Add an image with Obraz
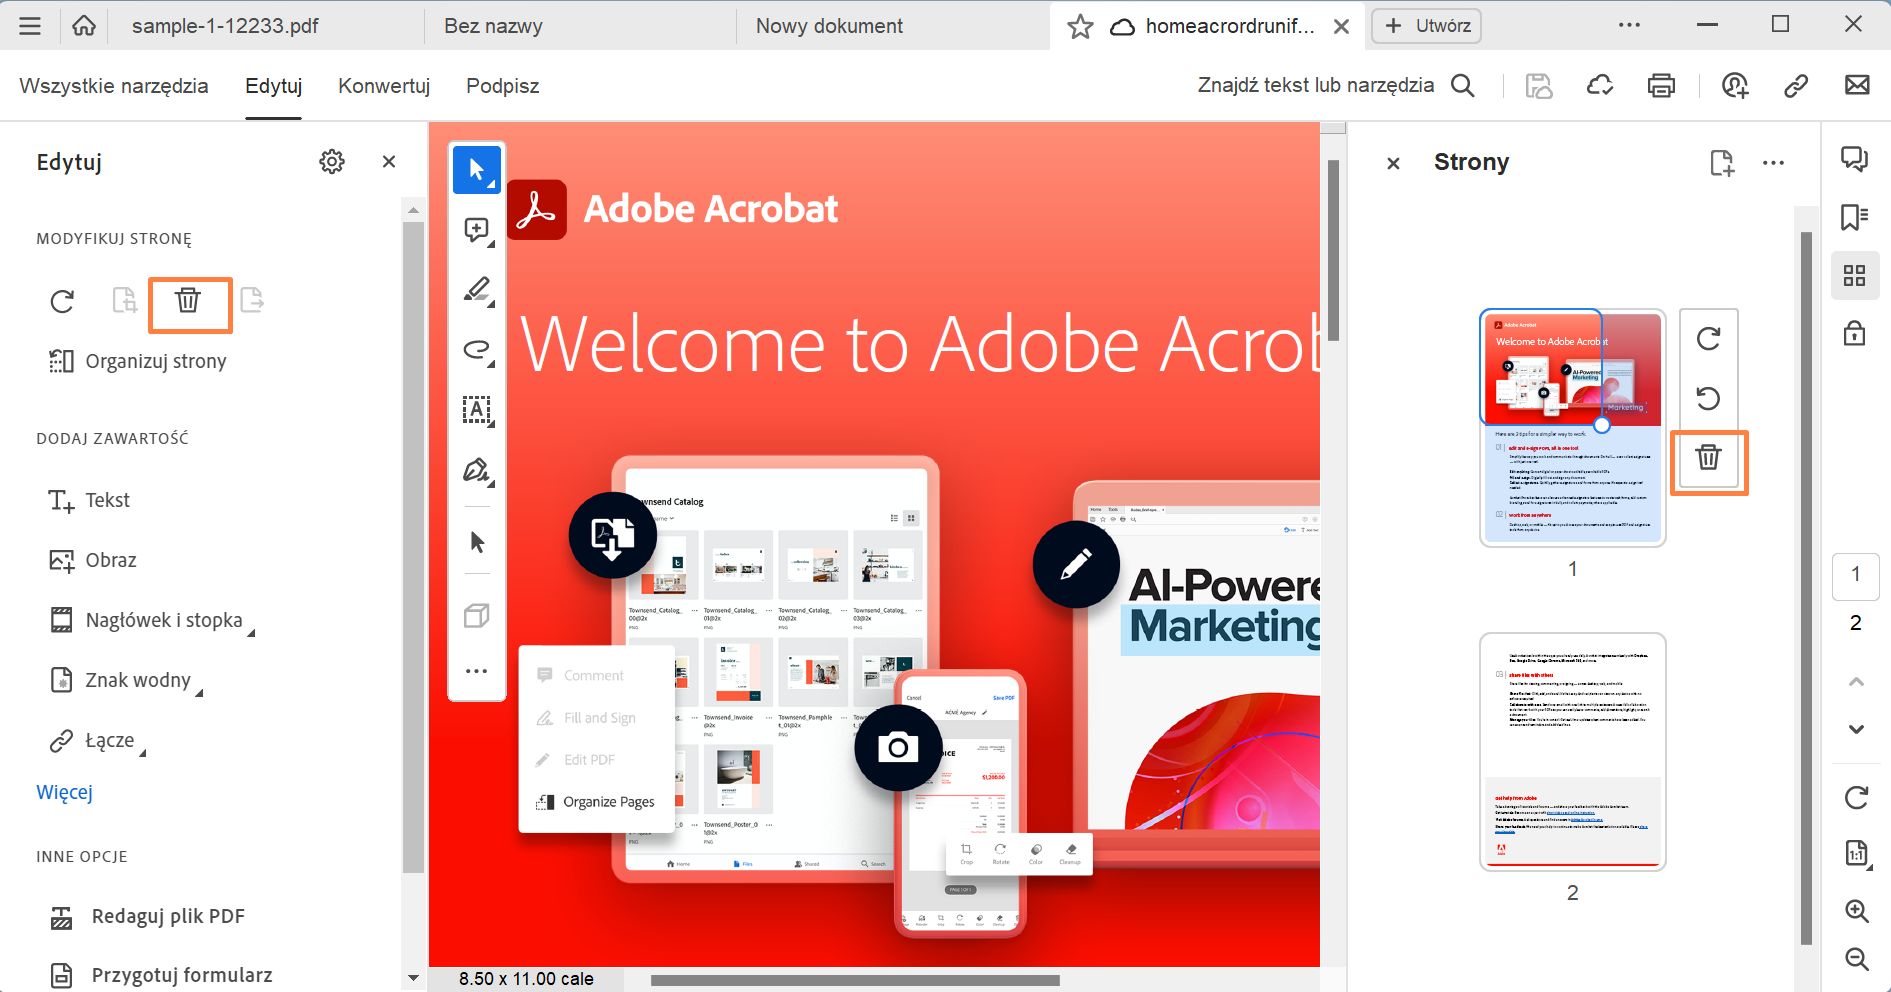This screenshot has width=1891, height=992. pyautogui.click(x=93, y=560)
